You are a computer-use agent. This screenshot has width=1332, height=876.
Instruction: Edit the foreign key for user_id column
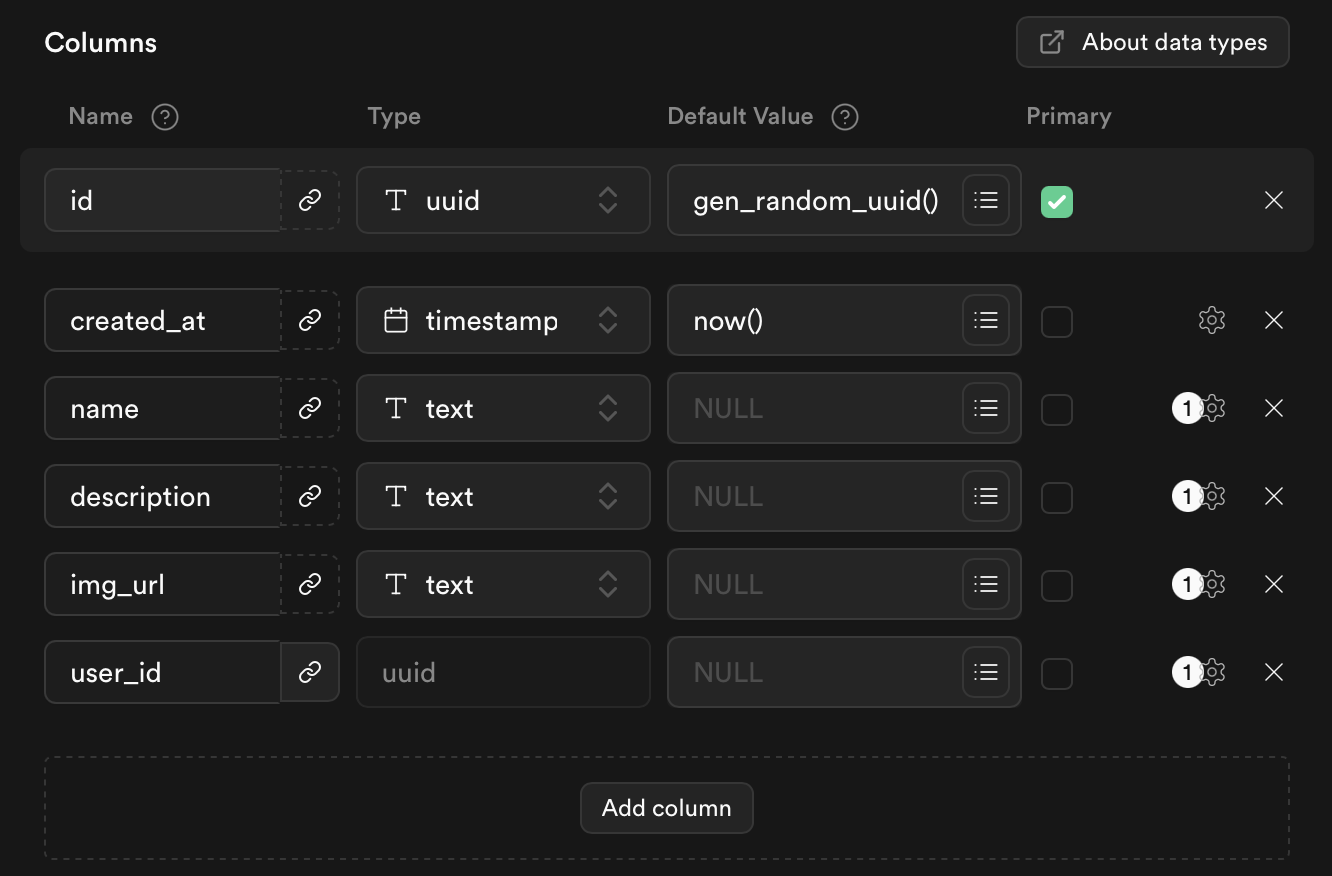point(310,672)
